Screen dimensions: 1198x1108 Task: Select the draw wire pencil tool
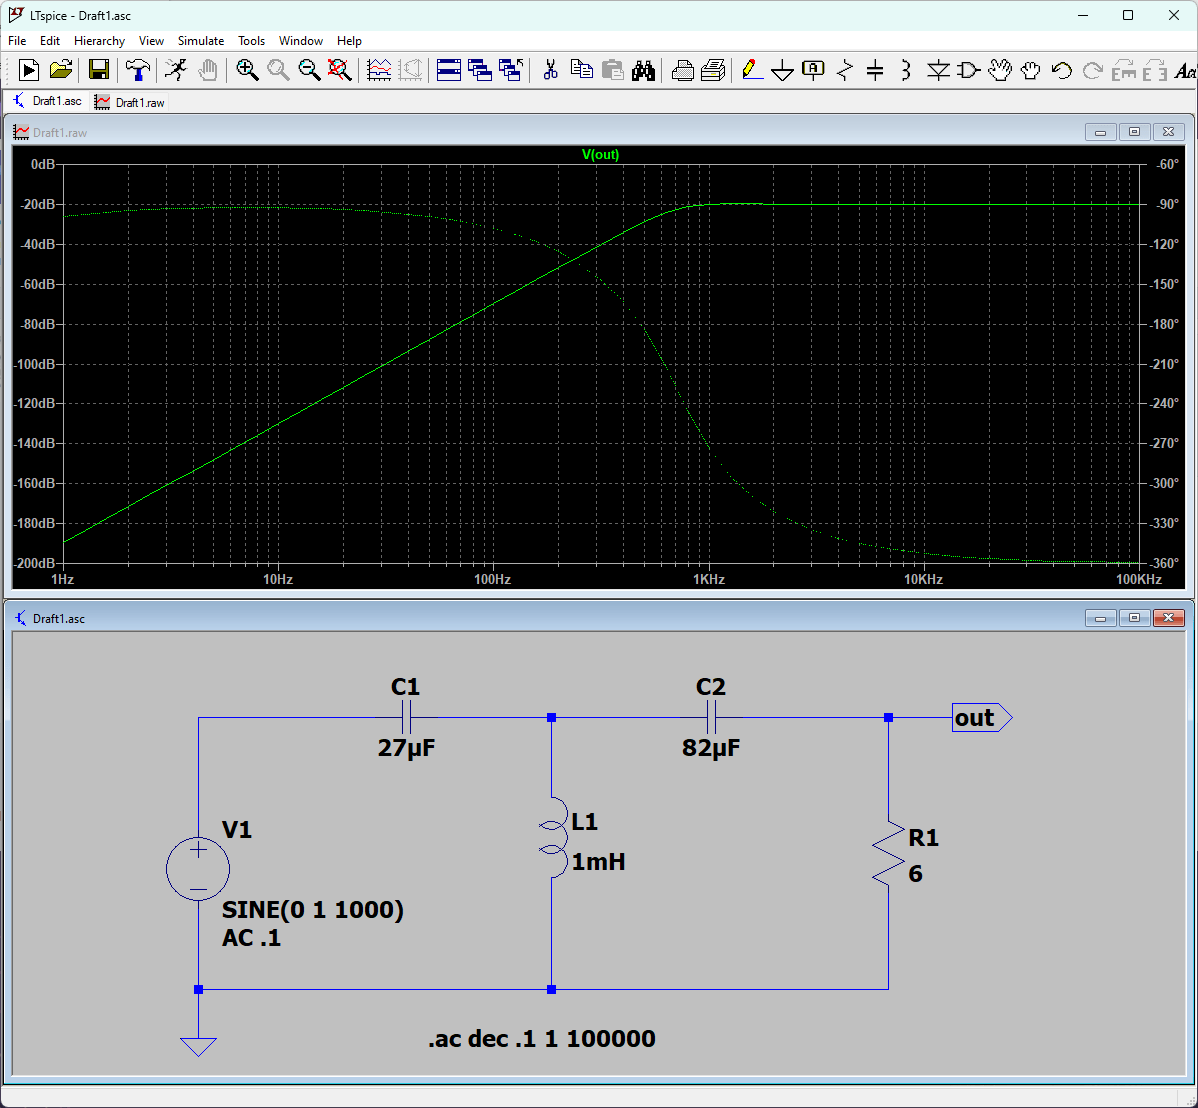click(752, 70)
